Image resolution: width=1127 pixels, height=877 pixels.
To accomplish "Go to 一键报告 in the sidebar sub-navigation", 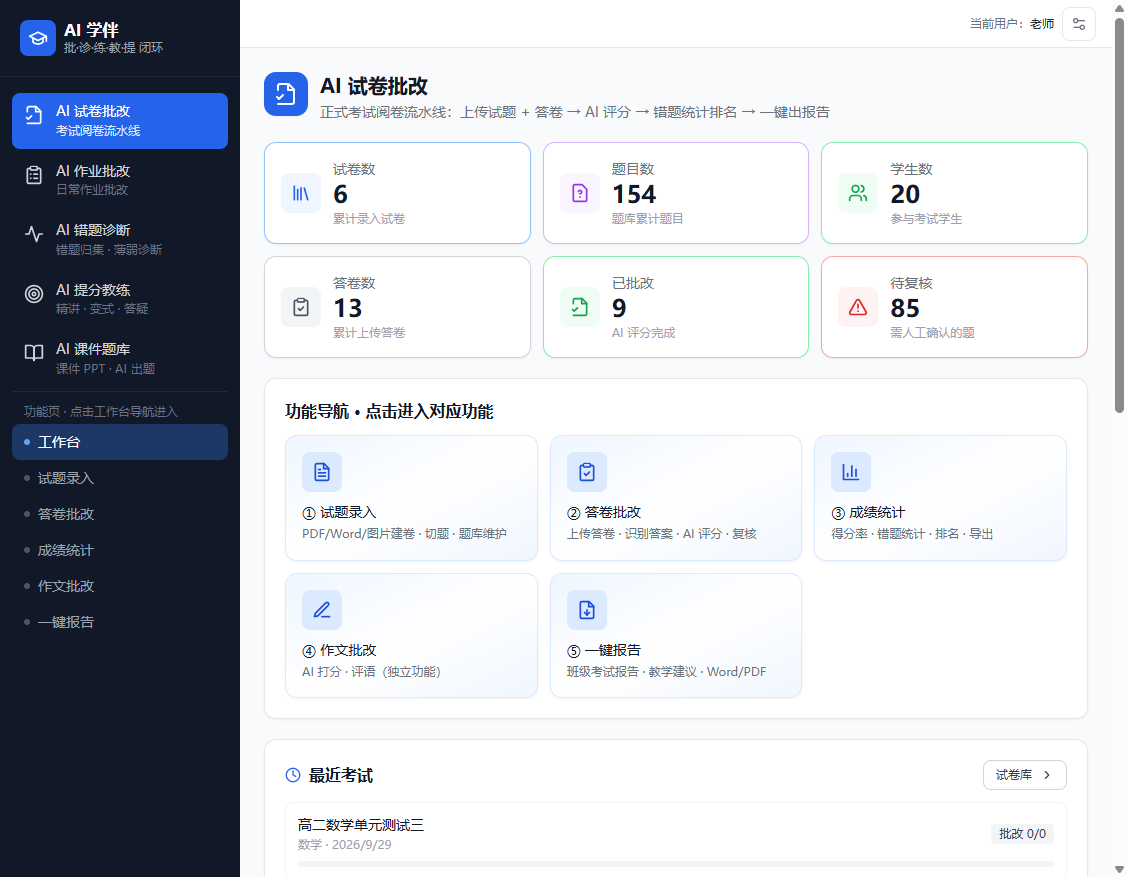I will coord(120,622).
